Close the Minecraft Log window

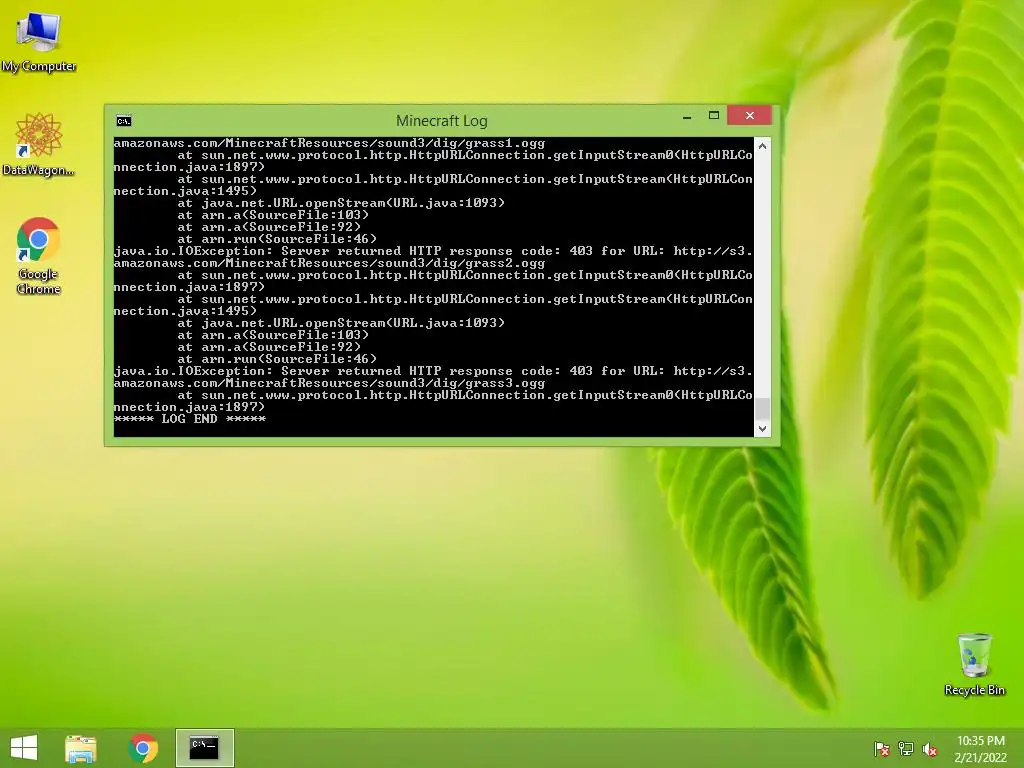coord(750,116)
